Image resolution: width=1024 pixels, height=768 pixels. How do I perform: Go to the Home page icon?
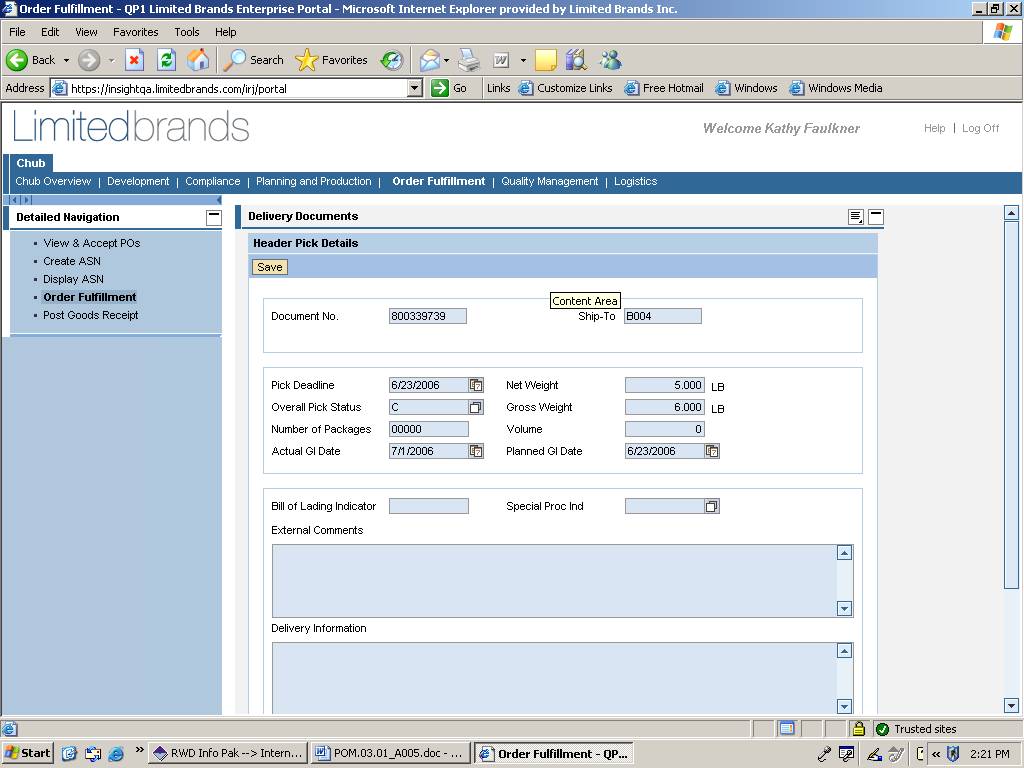click(x=199, y=60)
